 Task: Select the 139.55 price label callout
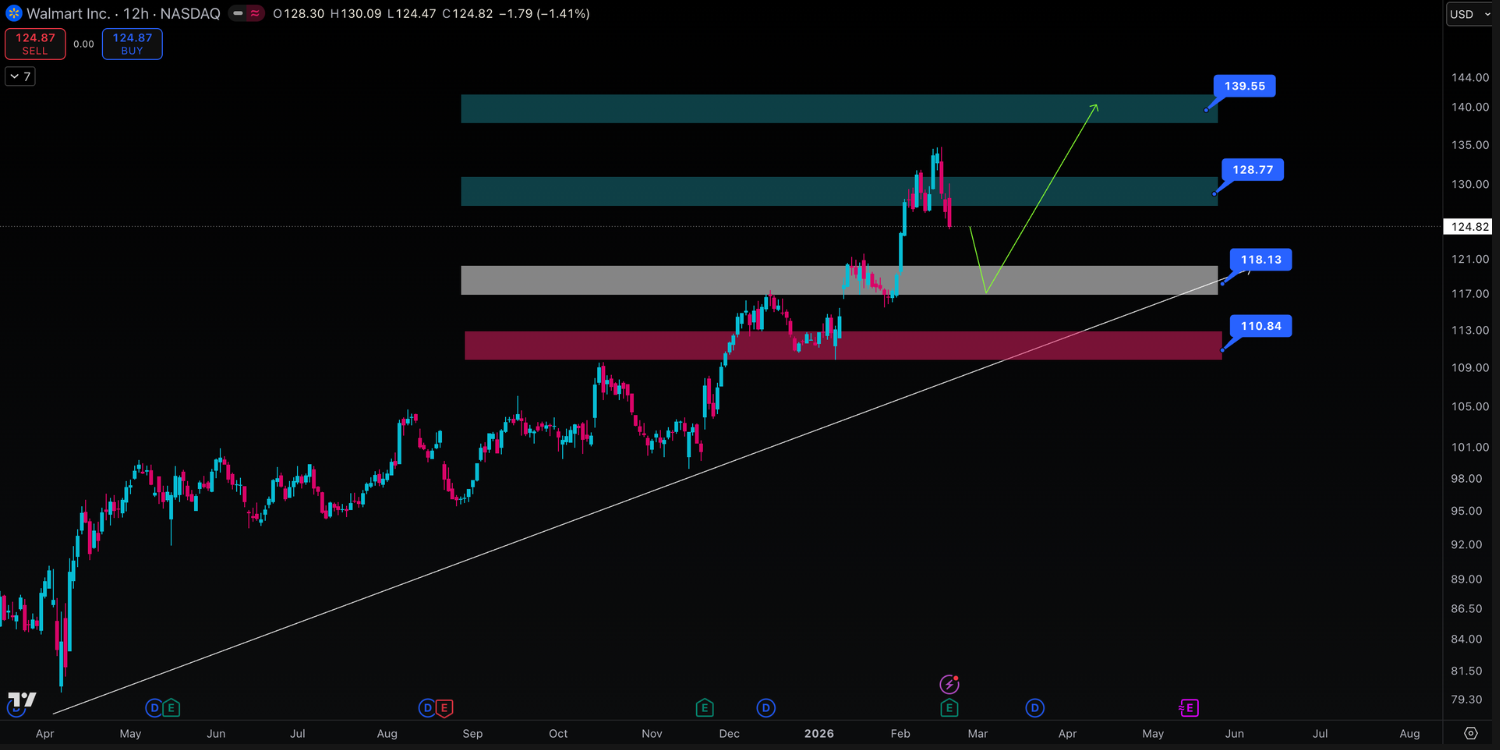pyautogui.click(x=1245, y=86)
